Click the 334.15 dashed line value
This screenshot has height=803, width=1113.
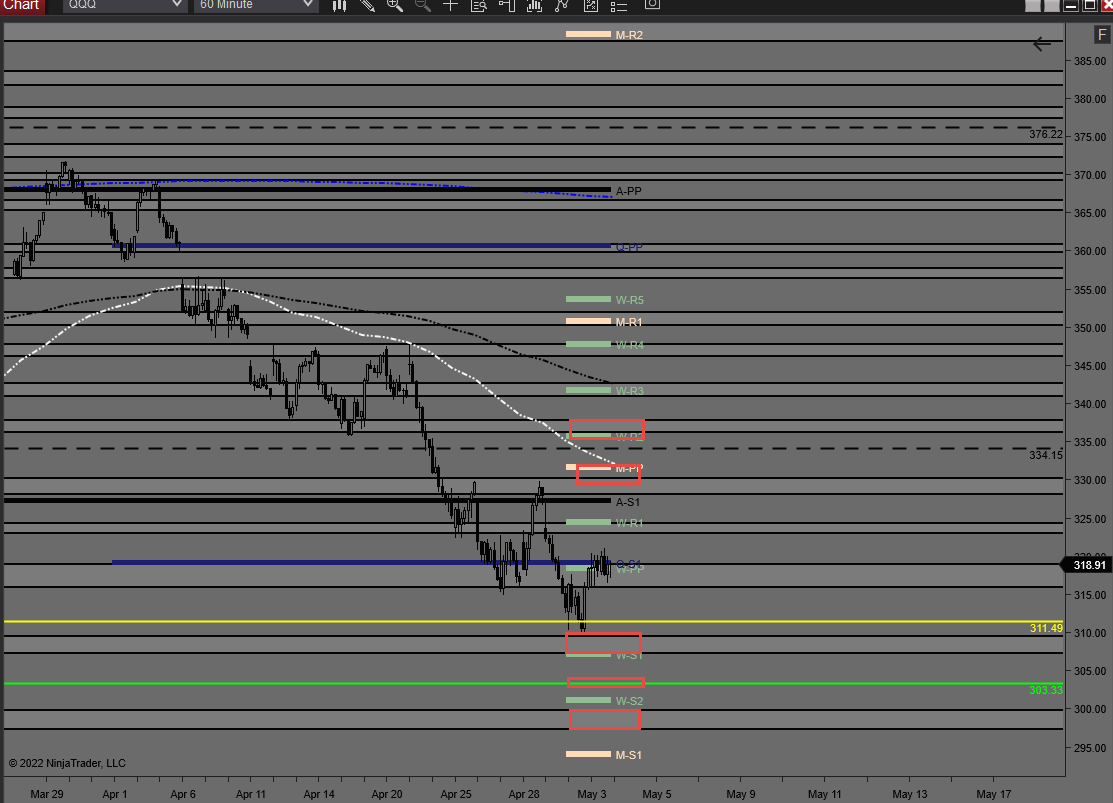click(x=1046, y=455)
